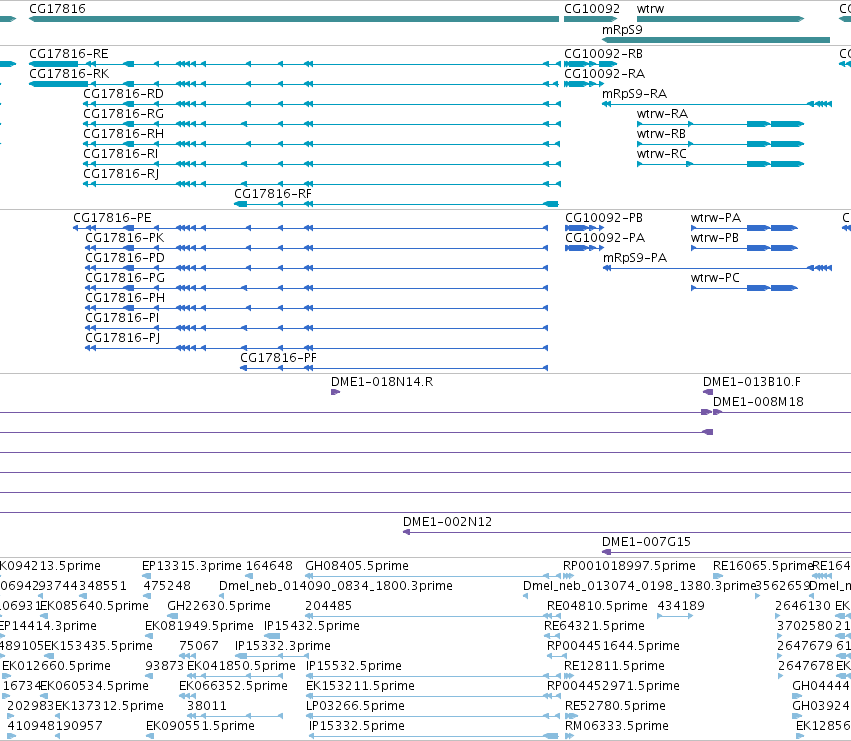Click Dmel_neb_014090_0834_1800.3prime label

pyautogui.click(x=335, y=586)
